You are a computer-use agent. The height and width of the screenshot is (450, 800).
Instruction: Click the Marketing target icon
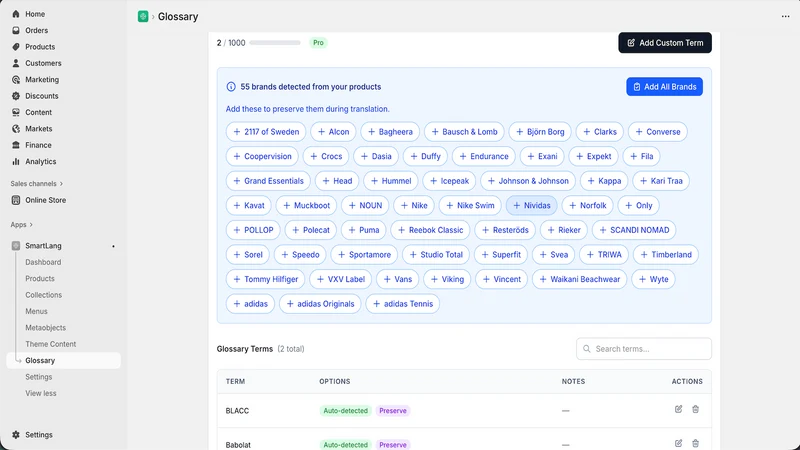16,80
